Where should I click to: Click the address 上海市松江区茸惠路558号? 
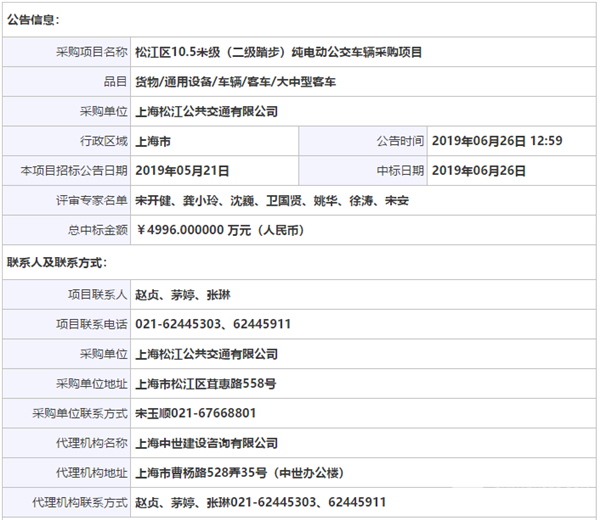205,383
